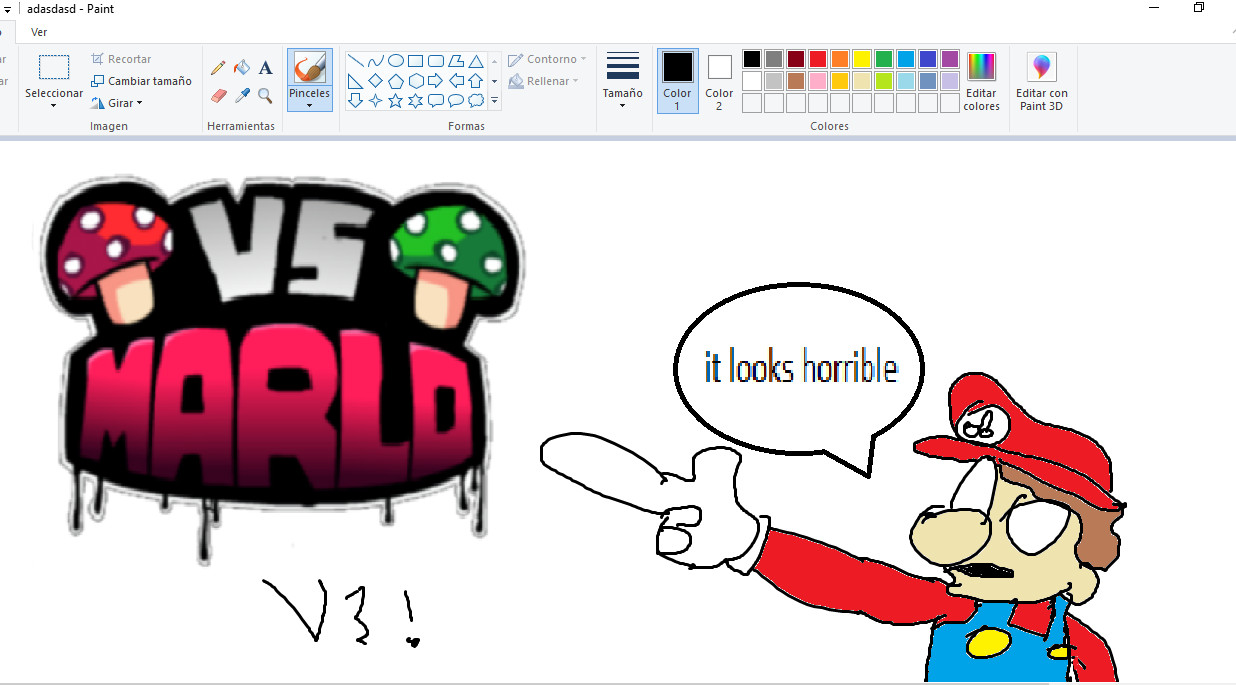Viewport: 1236px width, 685px height.
Task: Select the Magnifier tool
Action: tap(265, 96)
